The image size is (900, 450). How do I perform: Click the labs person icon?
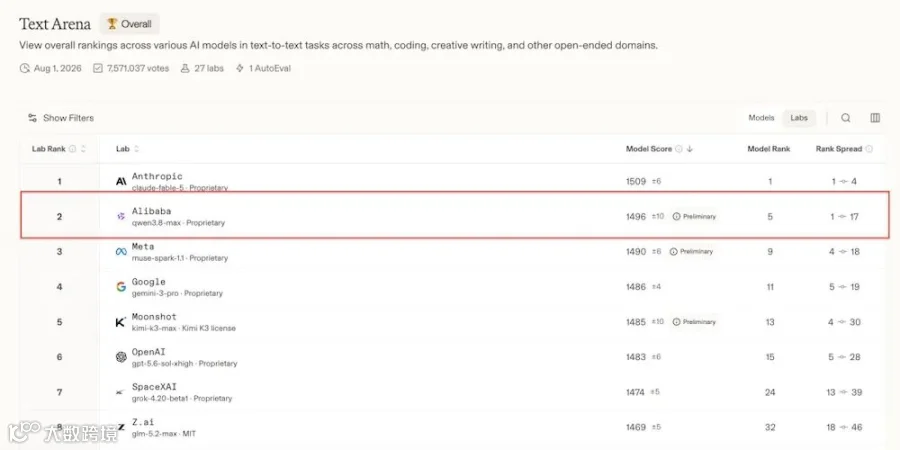click(185, 68)
